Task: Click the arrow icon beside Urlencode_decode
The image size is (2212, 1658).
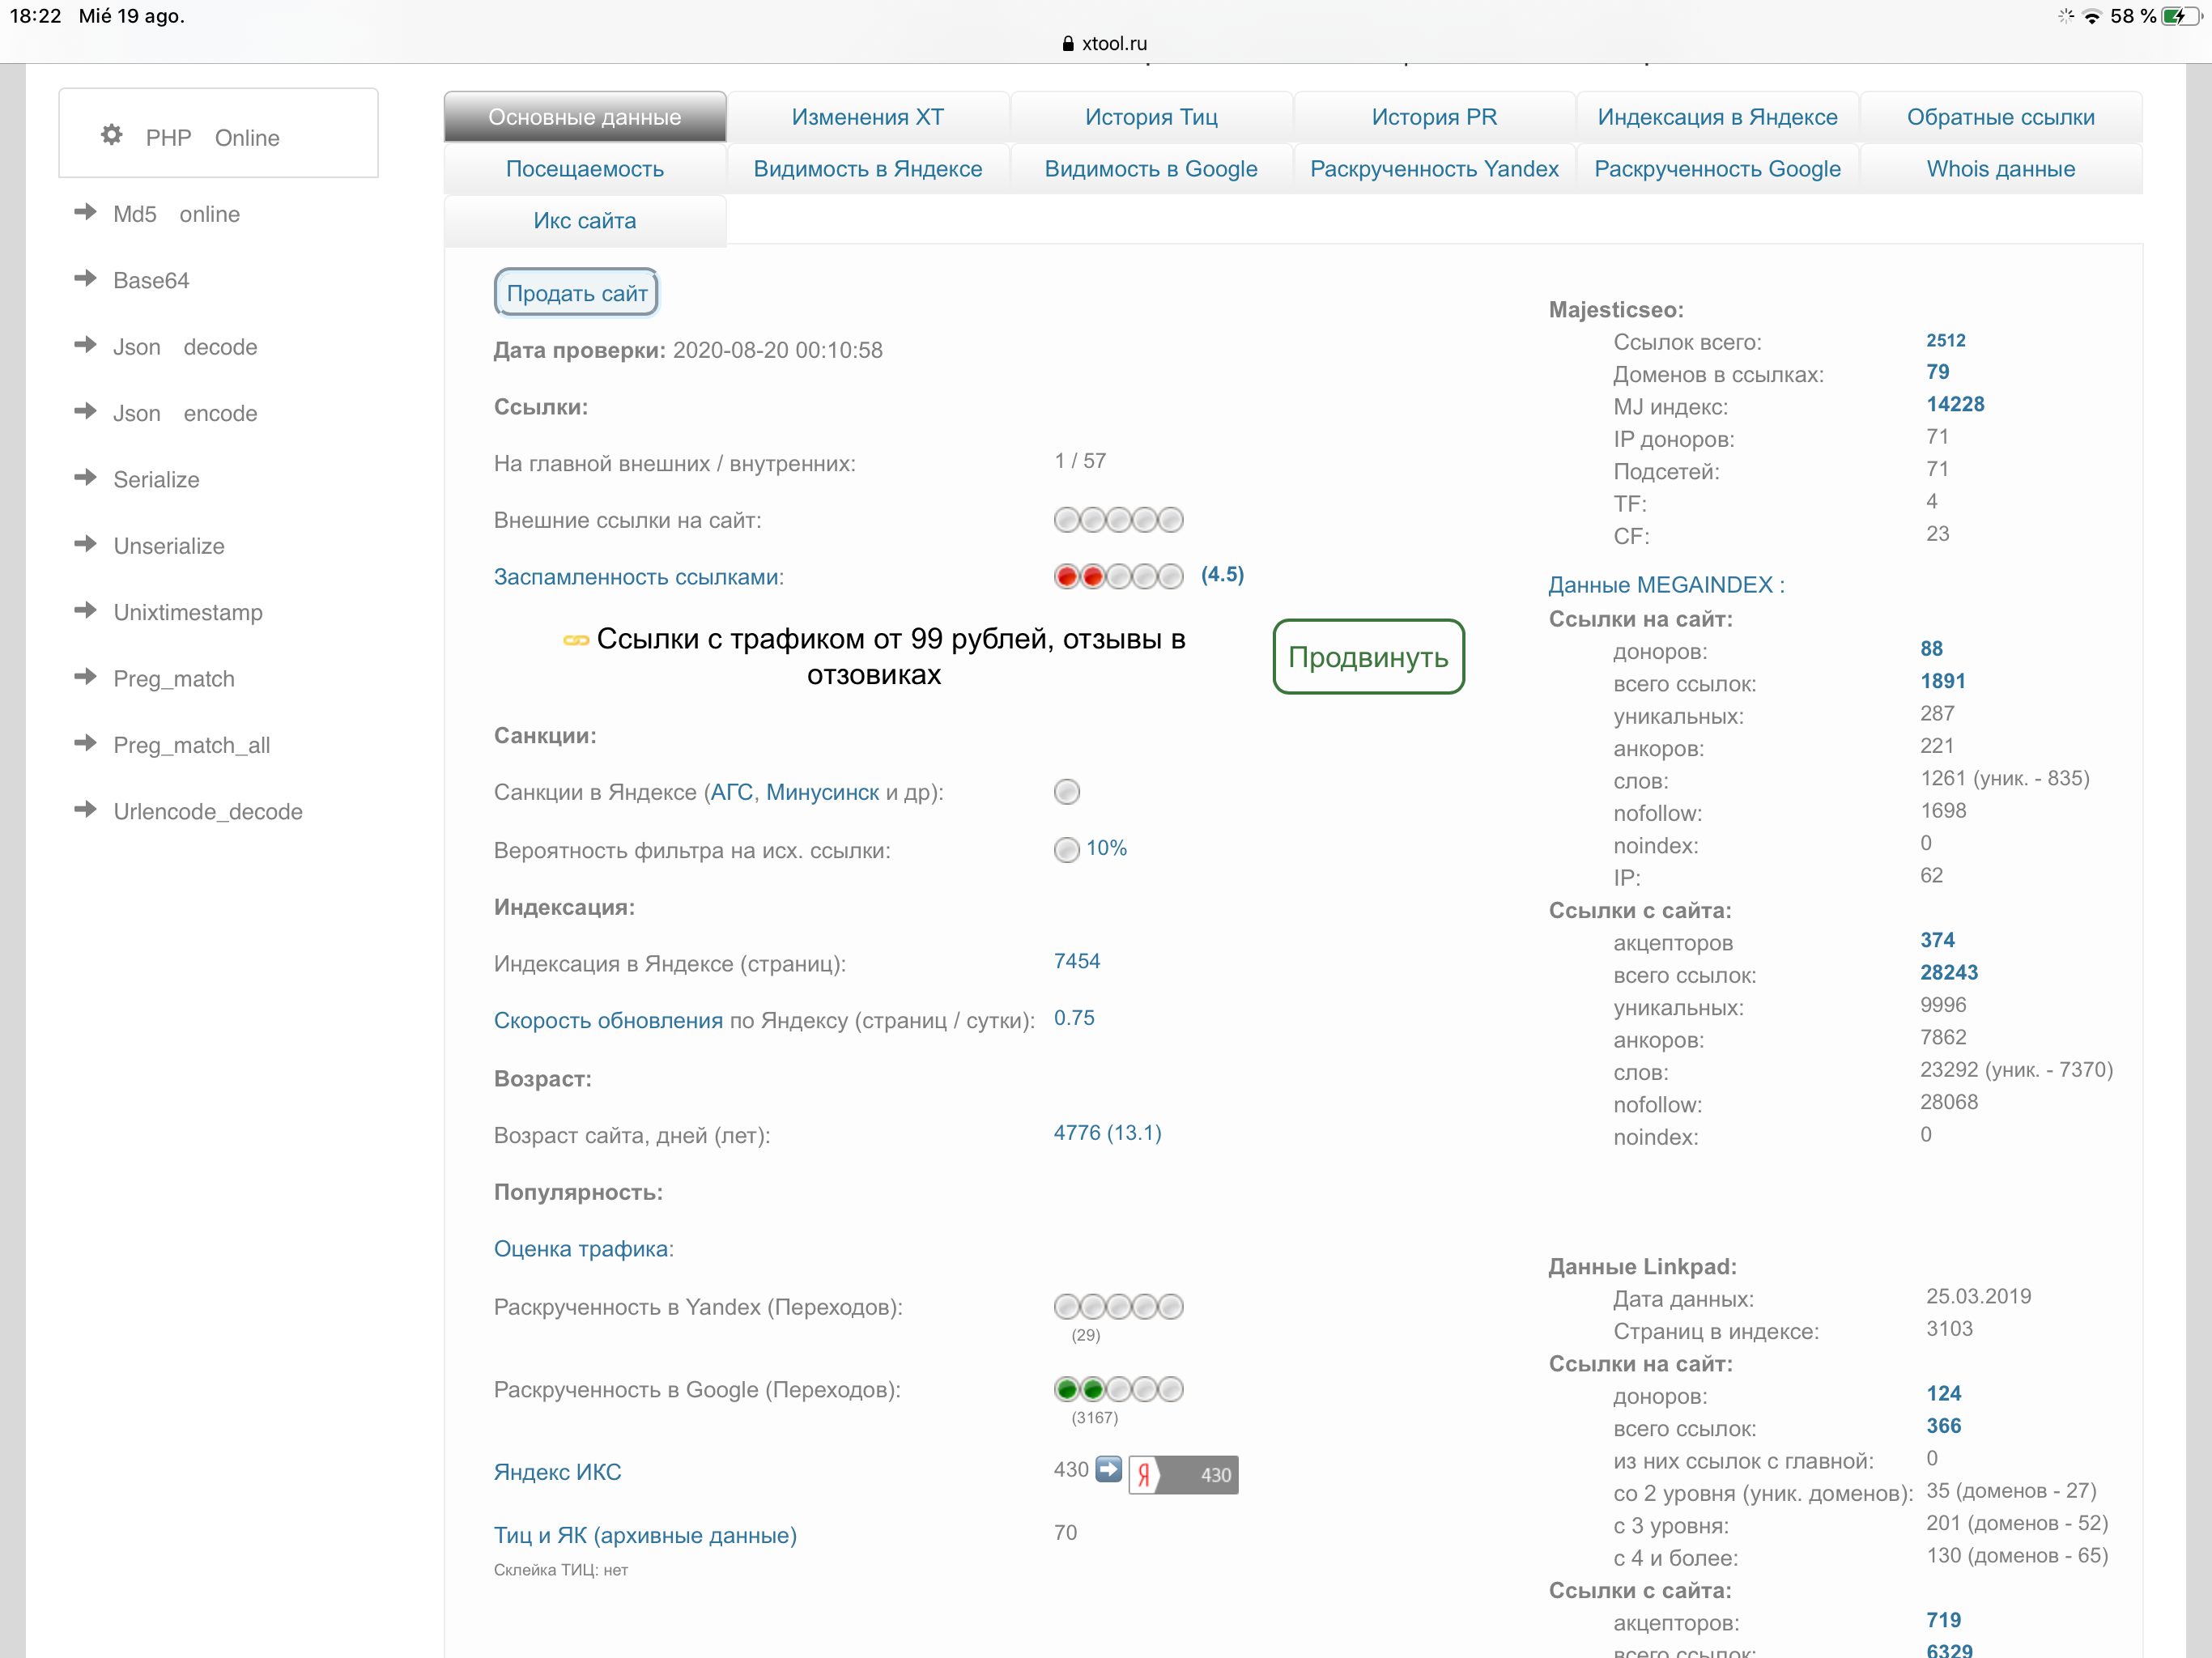Action: (86, 809)
